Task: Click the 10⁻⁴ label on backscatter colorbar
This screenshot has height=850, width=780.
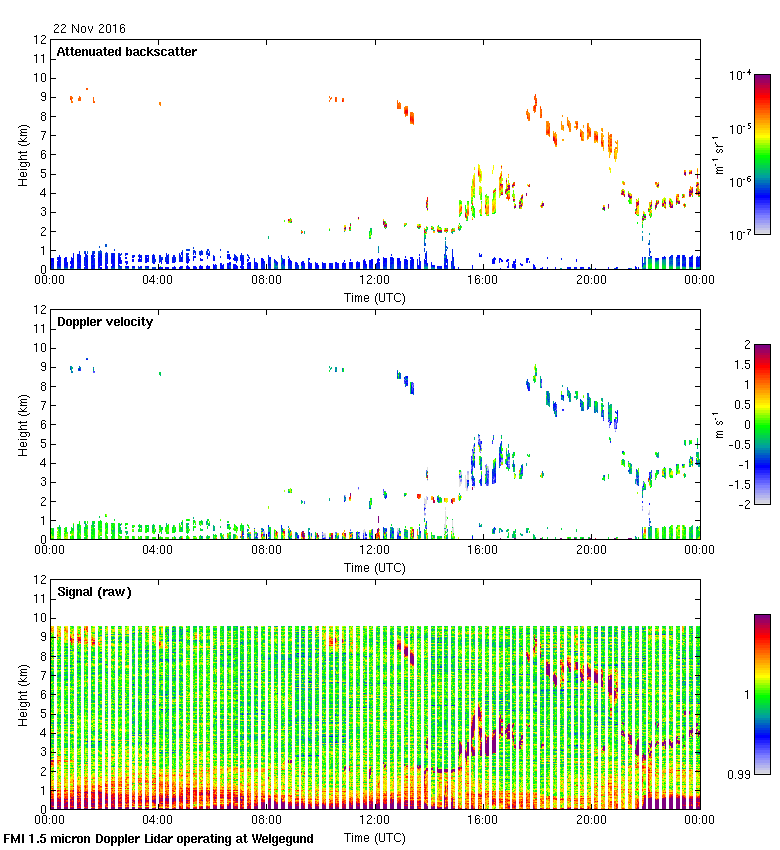Action: tap(741, 76)
